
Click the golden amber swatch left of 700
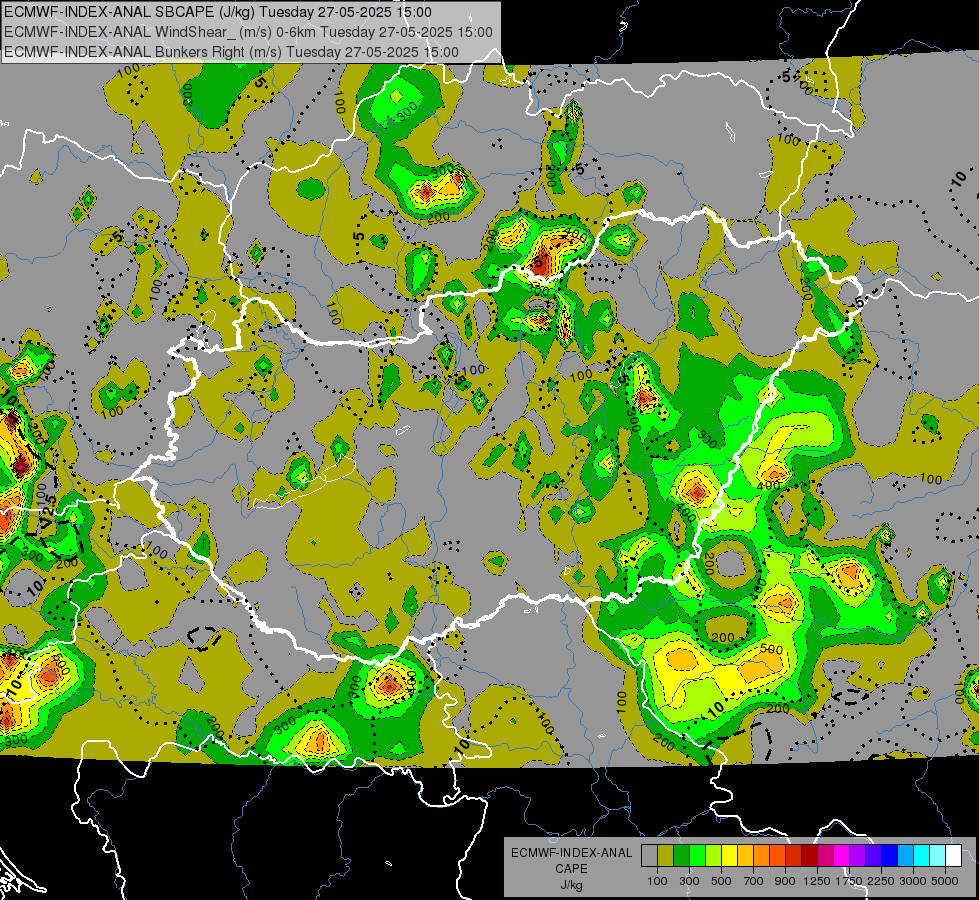pos(745,856)
